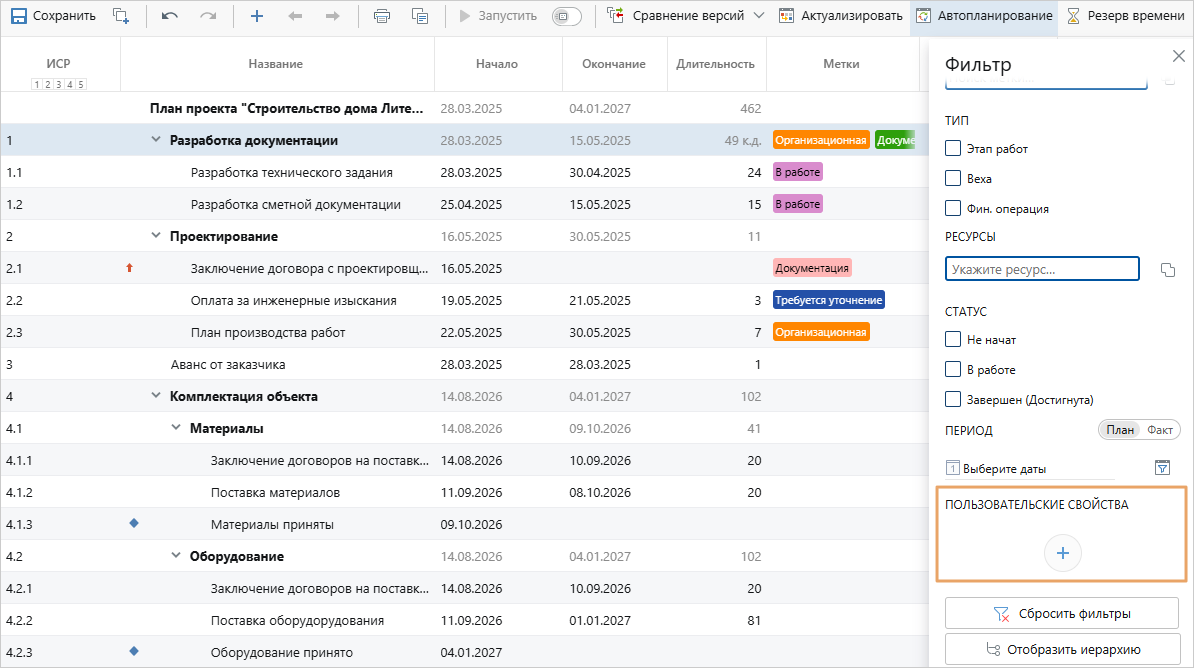Click the Документация tag in row 2.1
Screen dimensions: 1194x668
pyautogui.click(x=812, y=268)
